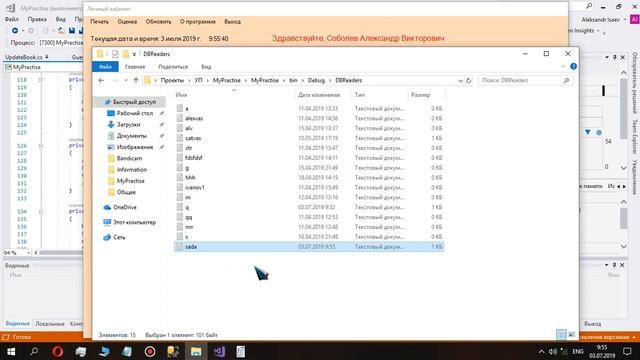Switch to File Explorer taskbar icon
The width and height of the screenshot is (640, 360).
pyautogui.click(x=196, y=351)
